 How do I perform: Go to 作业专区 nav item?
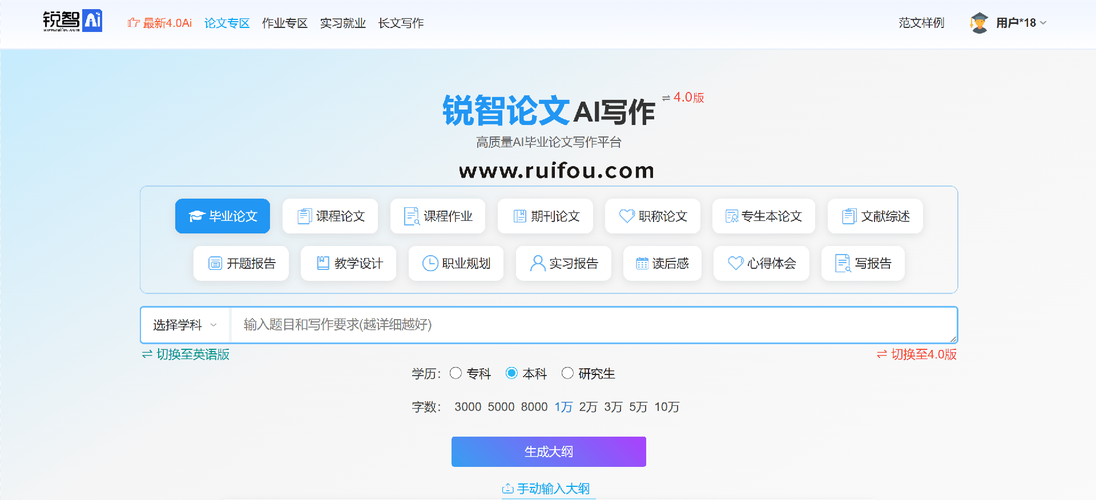pos(284,23)
